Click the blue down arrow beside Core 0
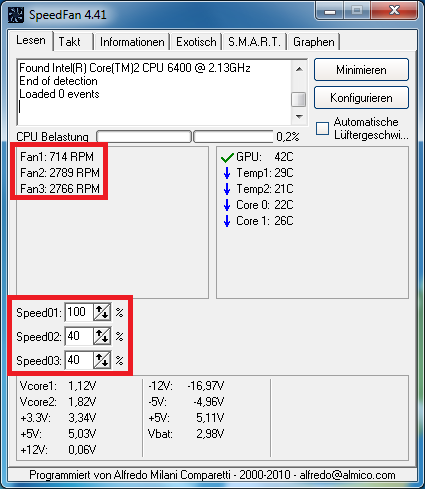This screenshot has height=489, width=425. click(x=227, y=205)
